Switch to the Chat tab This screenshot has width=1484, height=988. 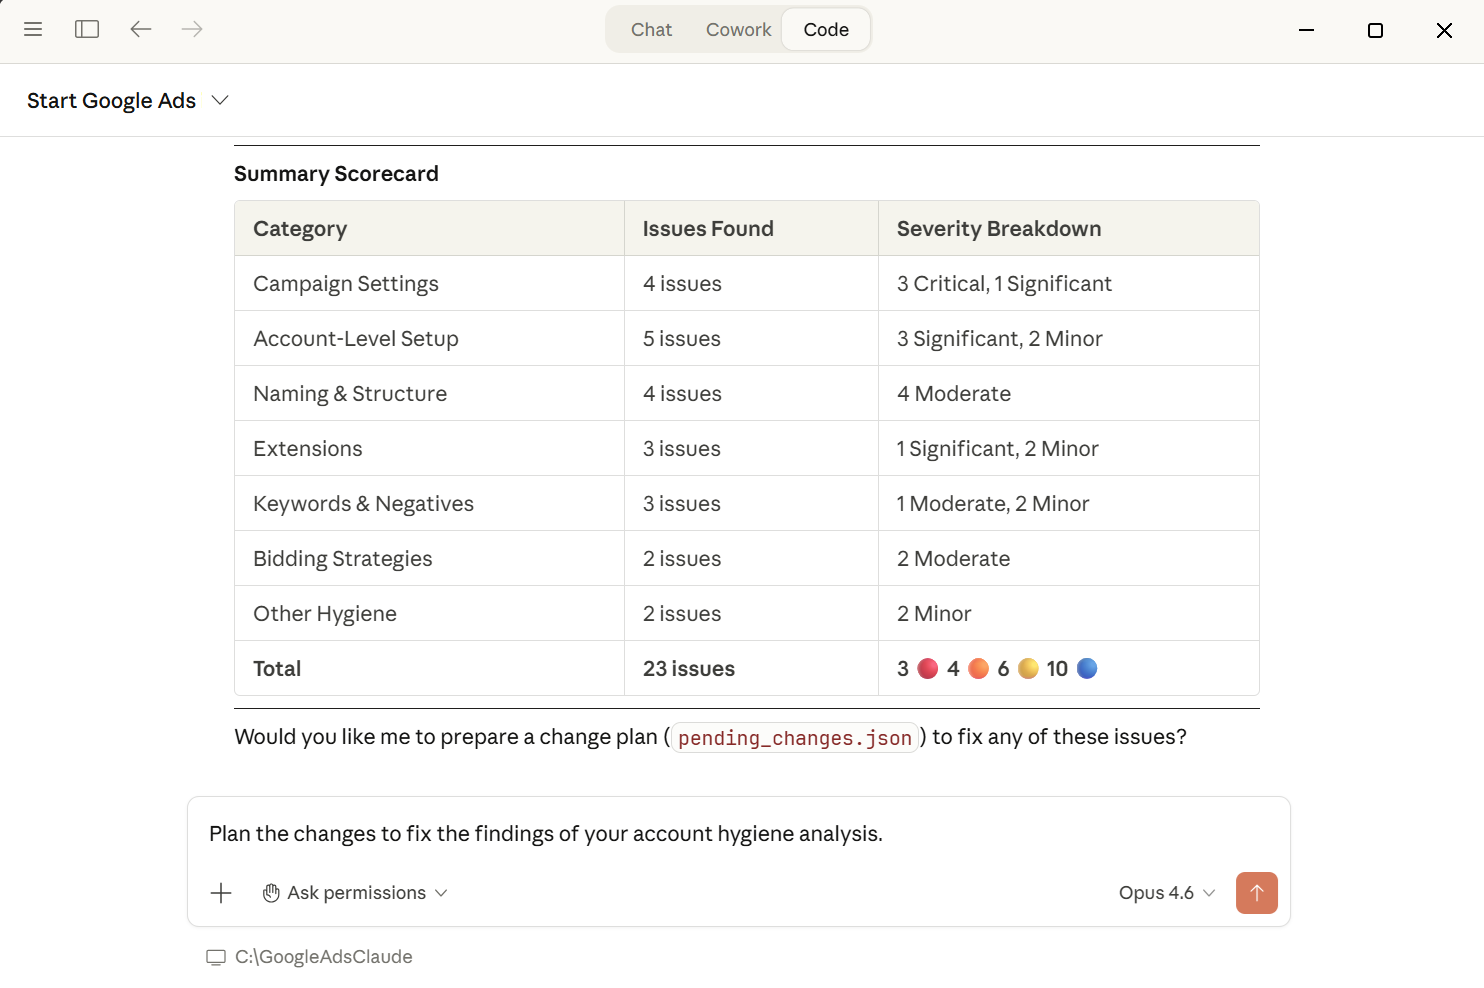651,30
